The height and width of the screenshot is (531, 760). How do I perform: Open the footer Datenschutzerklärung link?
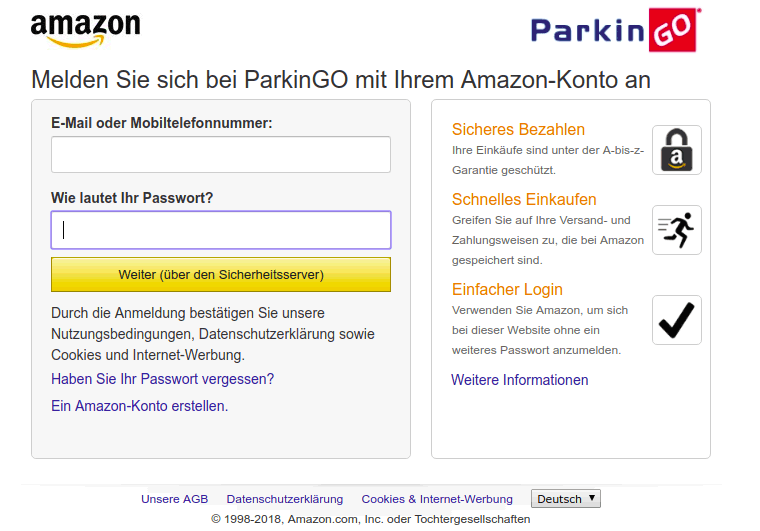(x=284, y=499)
